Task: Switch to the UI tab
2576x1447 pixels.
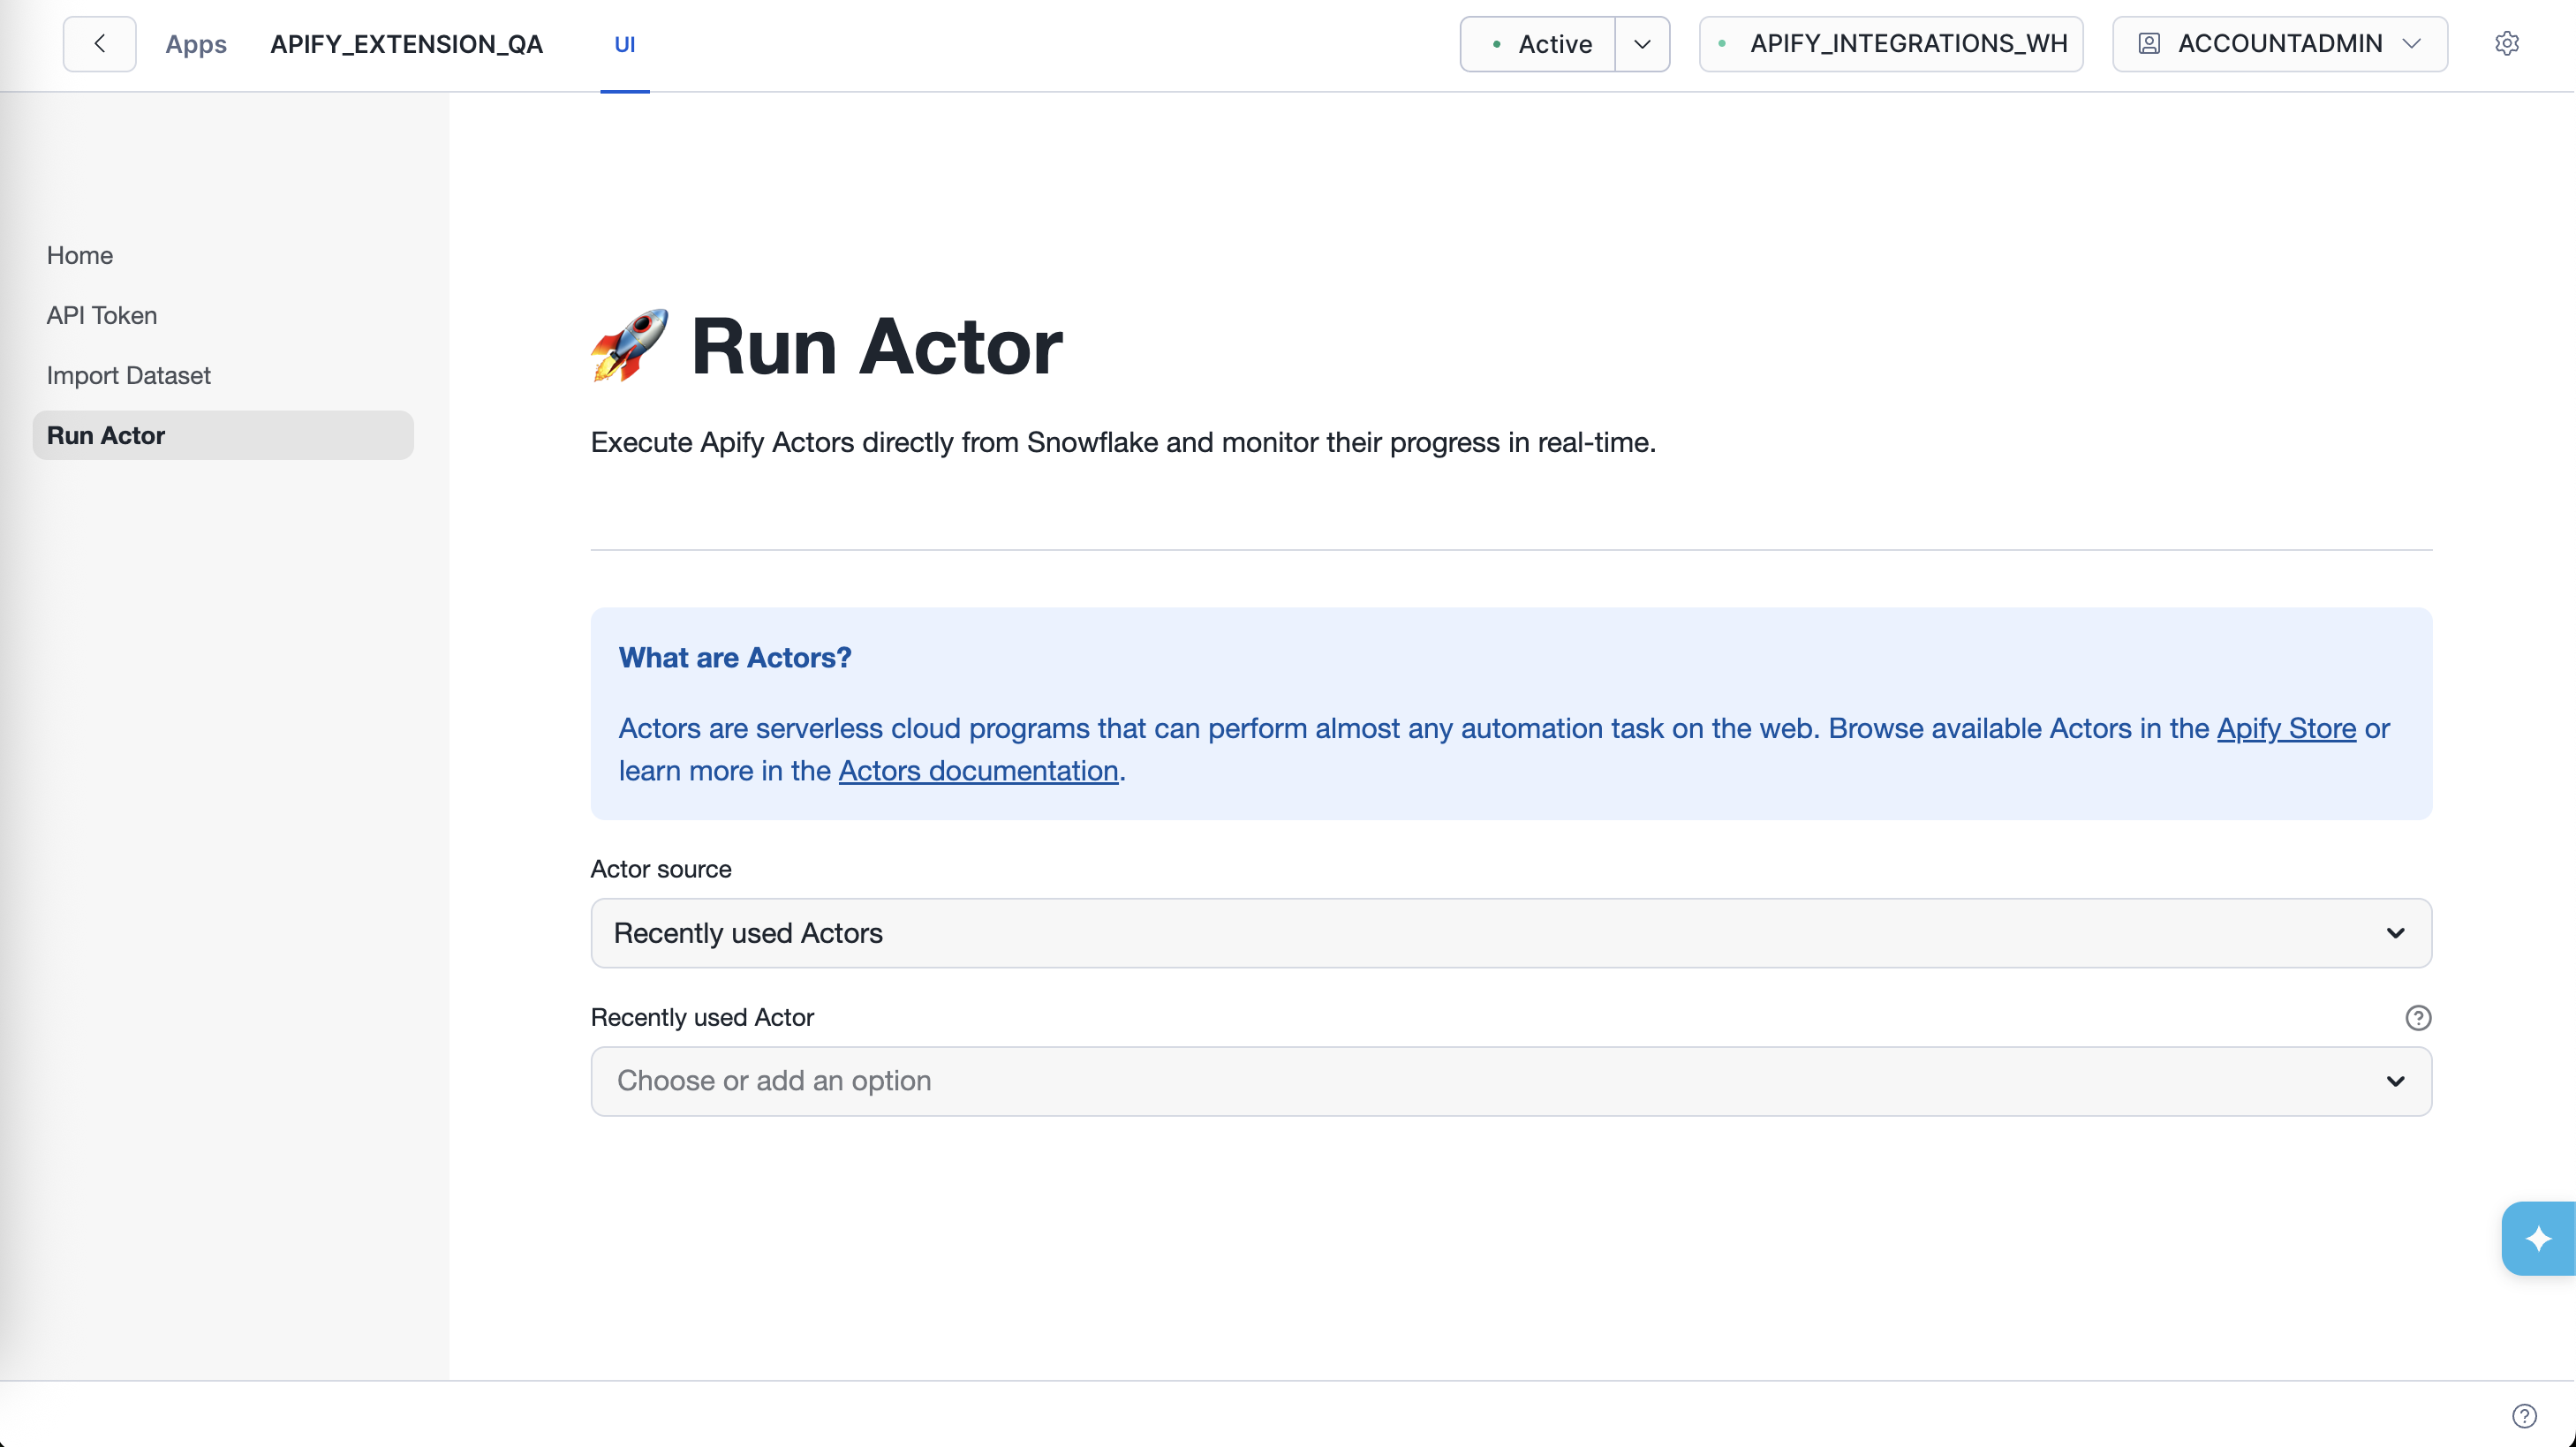Action: [625, 44]
